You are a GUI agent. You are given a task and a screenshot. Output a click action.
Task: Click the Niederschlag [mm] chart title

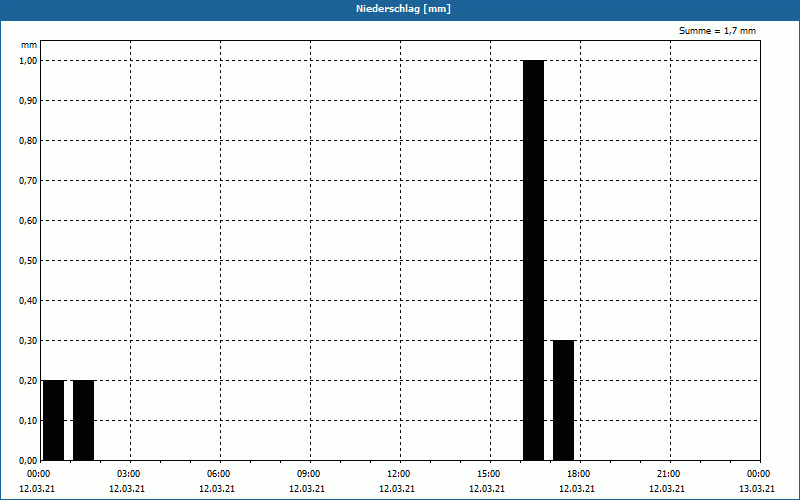click(403, 9)
